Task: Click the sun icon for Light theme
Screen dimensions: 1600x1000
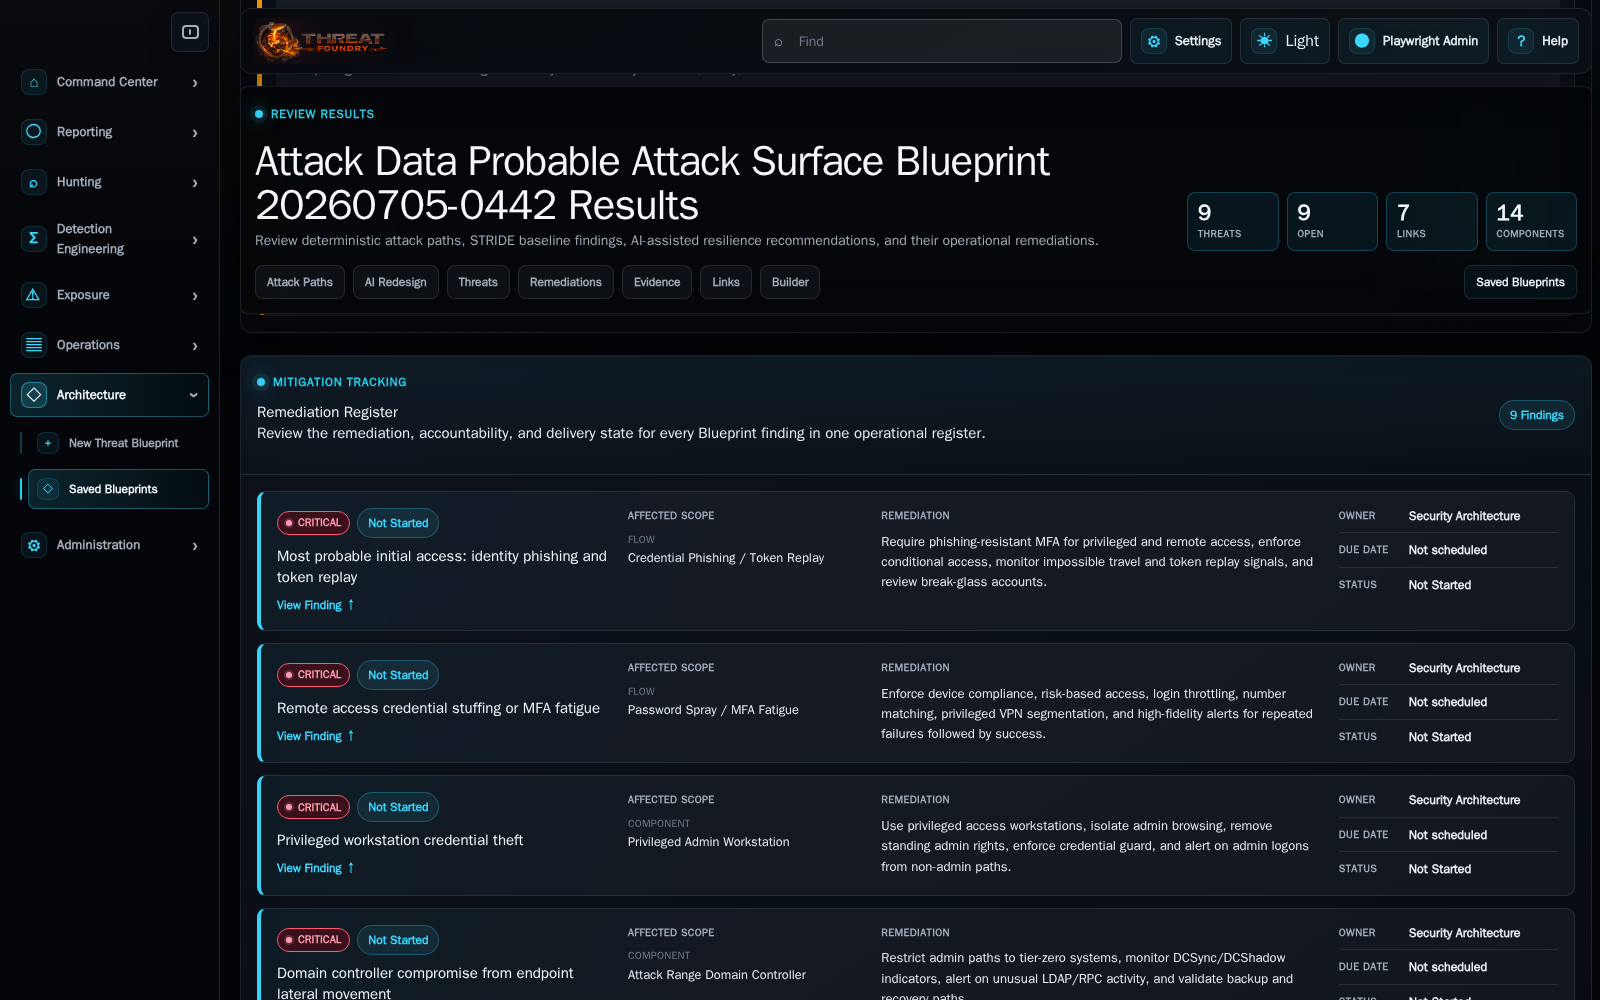Action: [x=1264, y=41]
